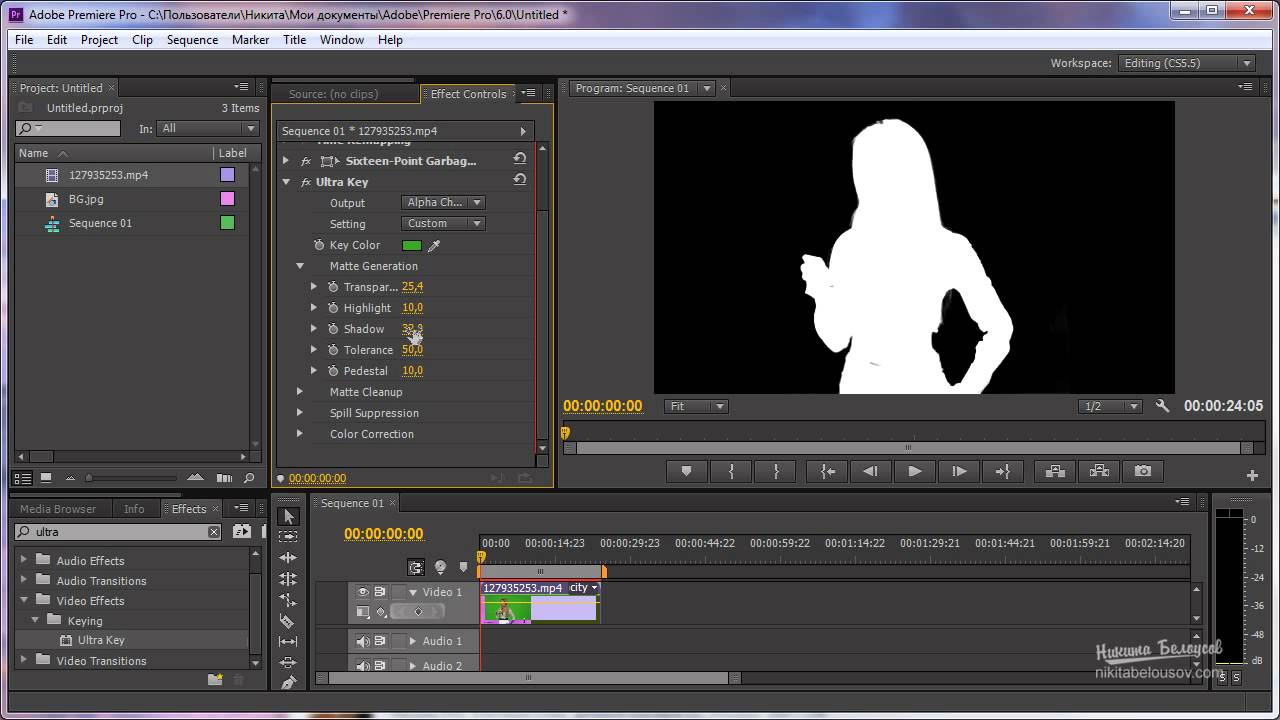Toggle the Ultra Key fx on/off
1280x720 pixels.
pos(305,182)
